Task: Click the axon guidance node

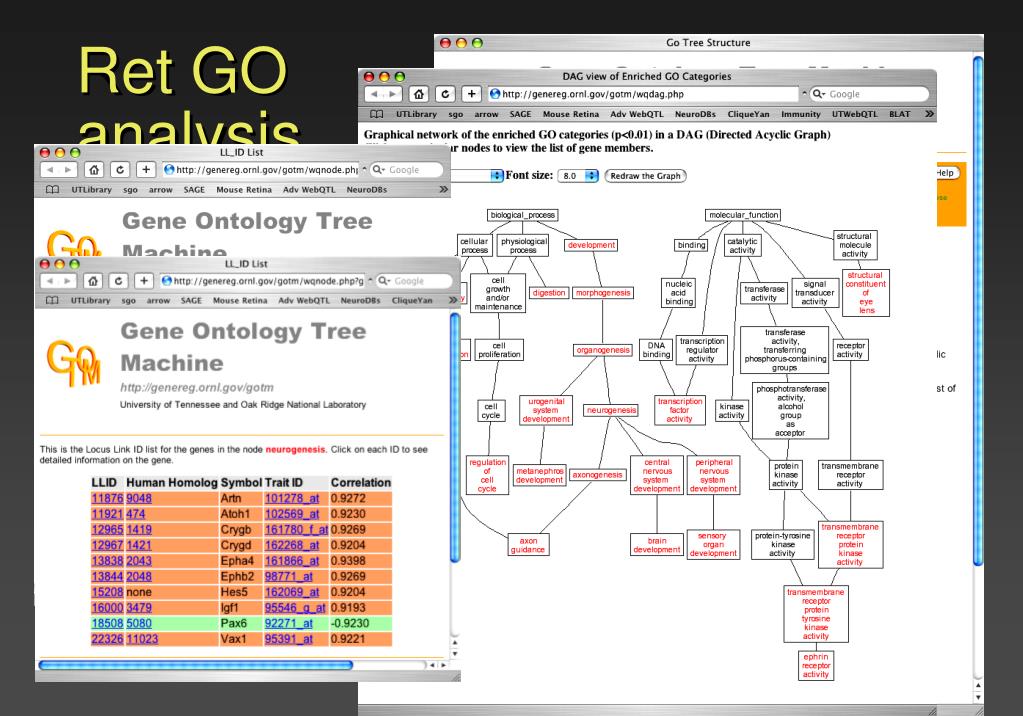Action: 528,545
